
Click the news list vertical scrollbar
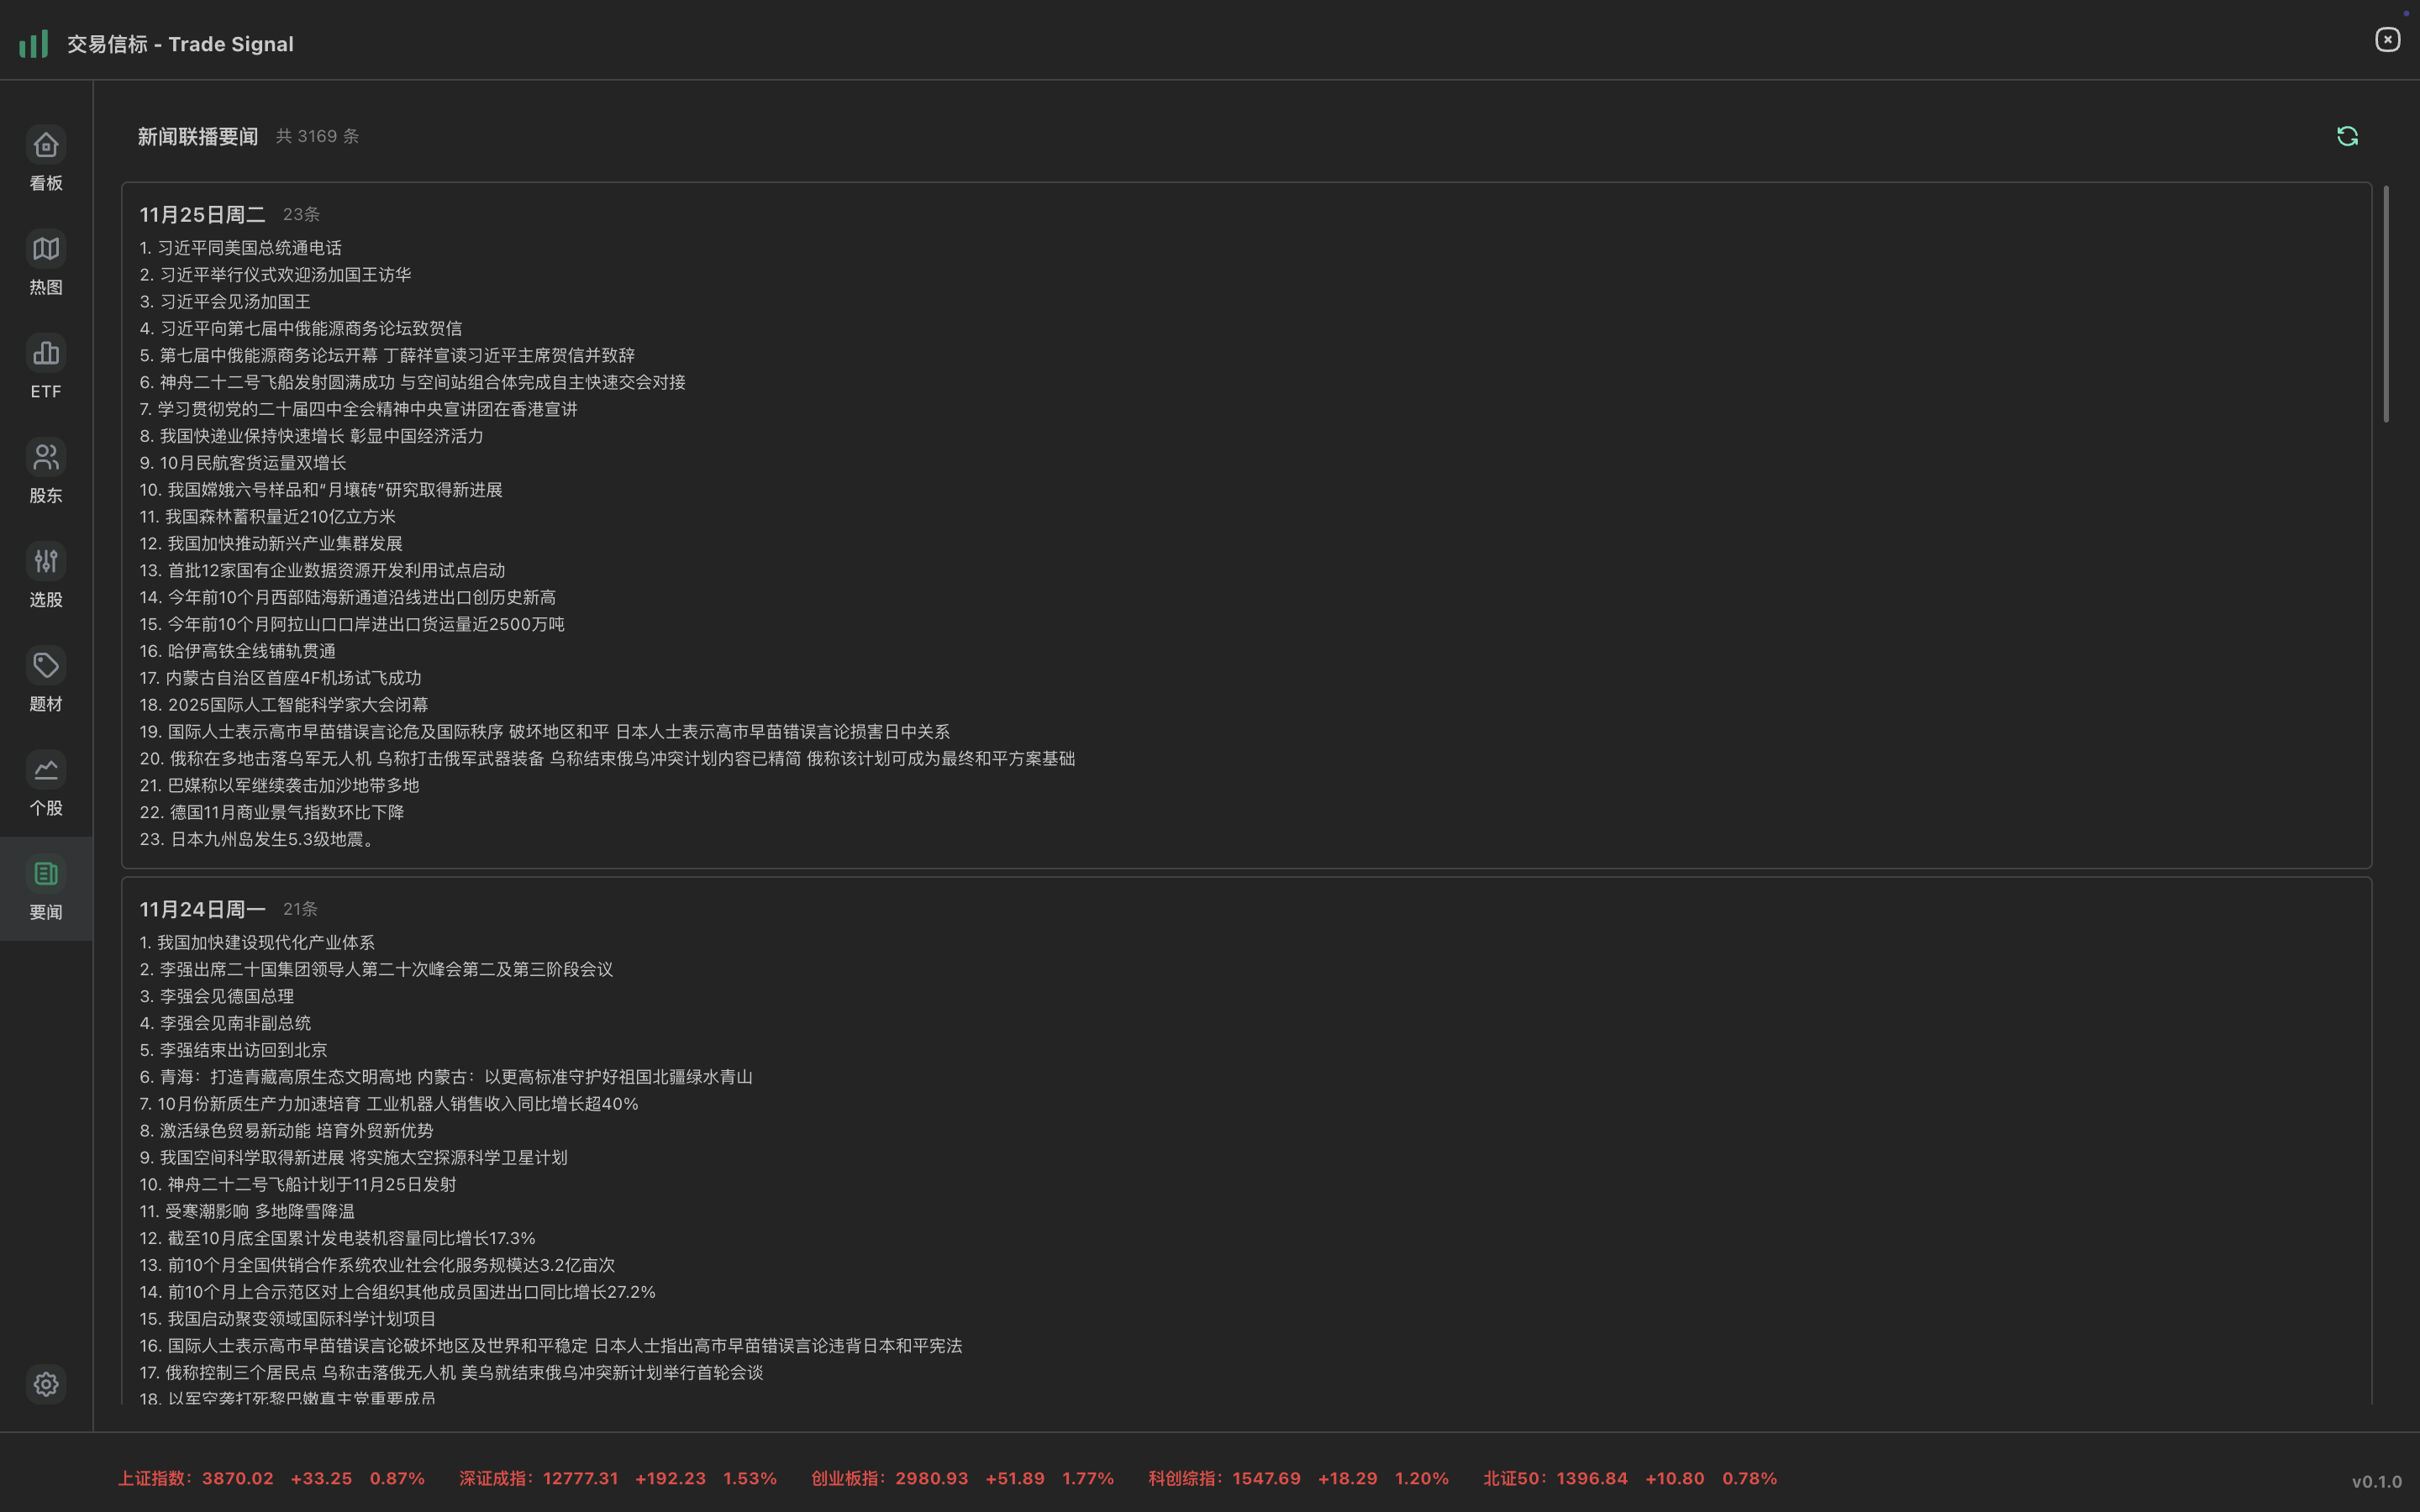tap(2385, 304)
